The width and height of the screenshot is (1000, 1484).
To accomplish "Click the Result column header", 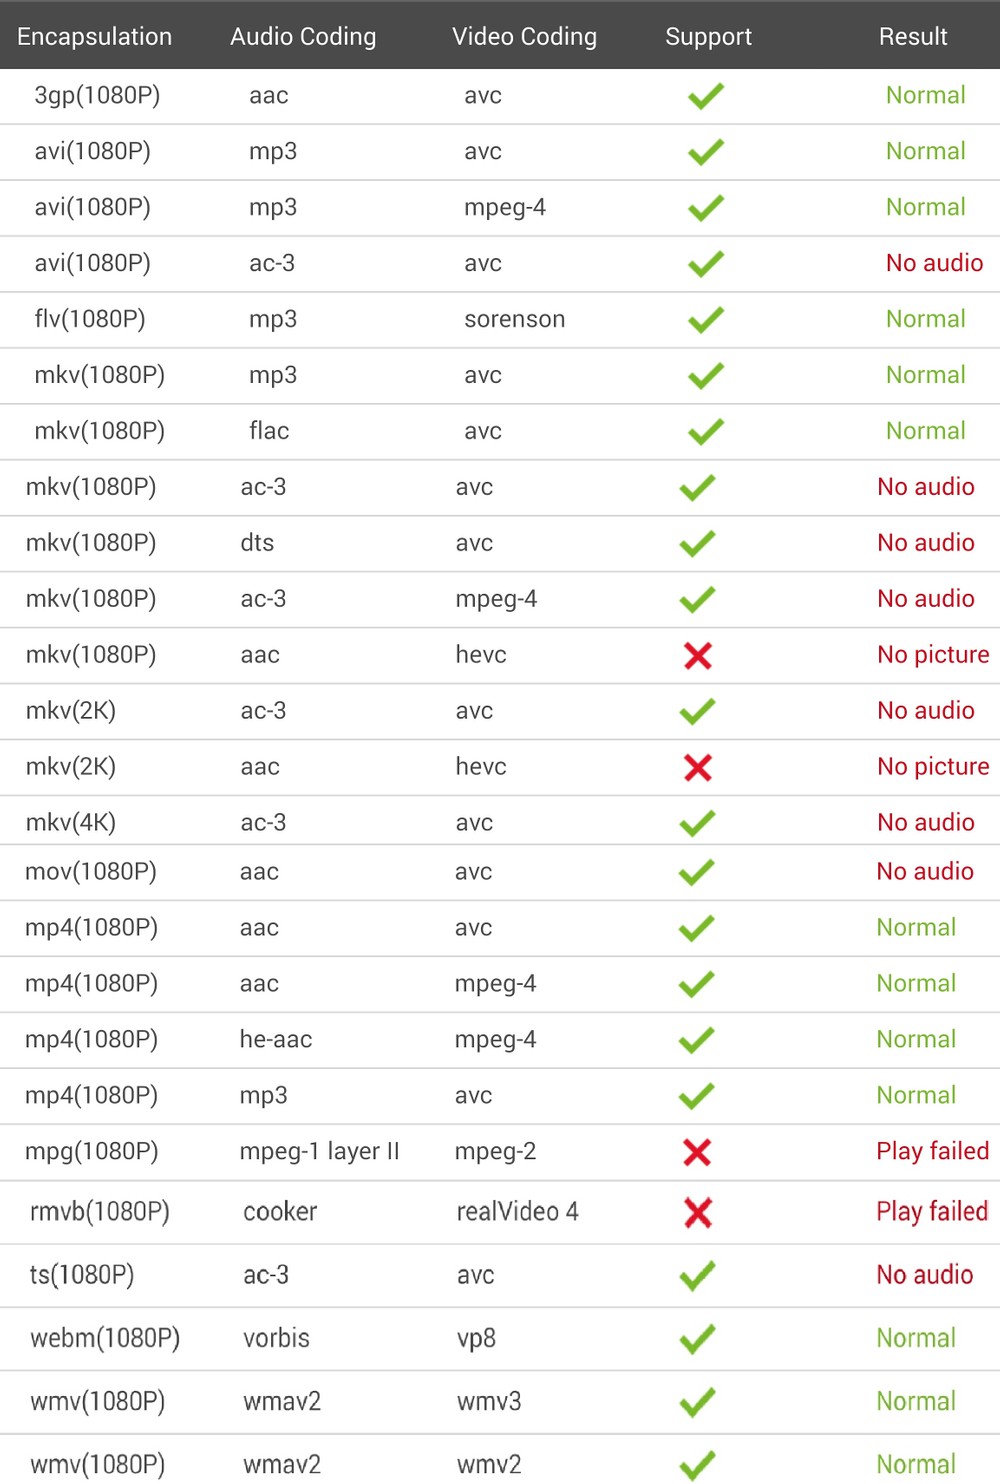I will pyautogui.click(x=913, y=37).
